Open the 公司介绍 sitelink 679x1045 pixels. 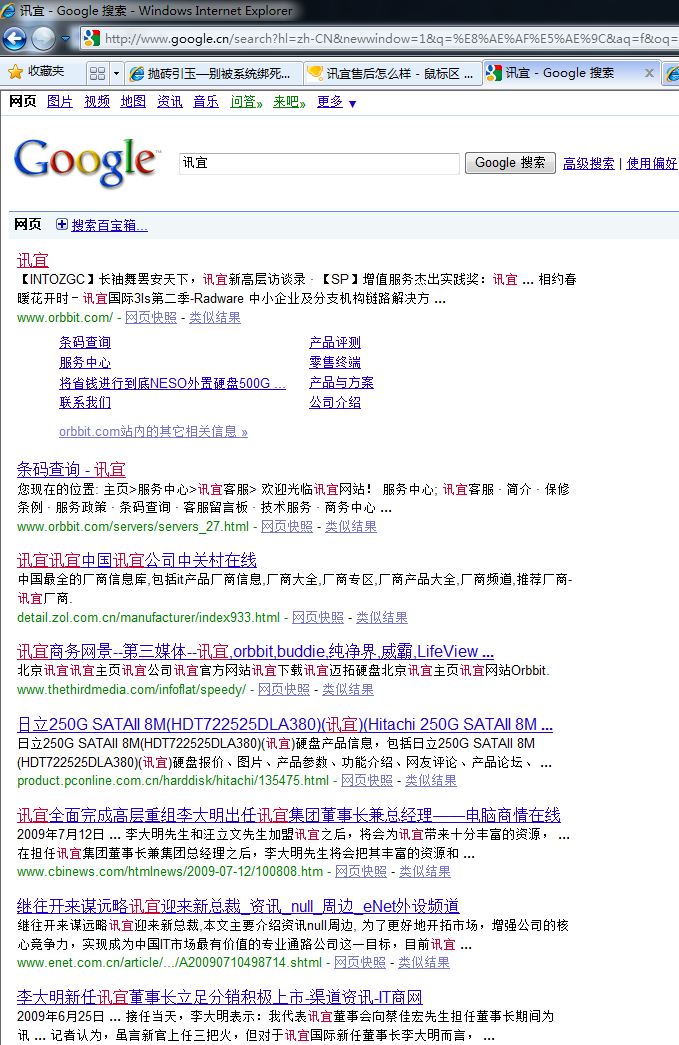(x=335, y=403)
